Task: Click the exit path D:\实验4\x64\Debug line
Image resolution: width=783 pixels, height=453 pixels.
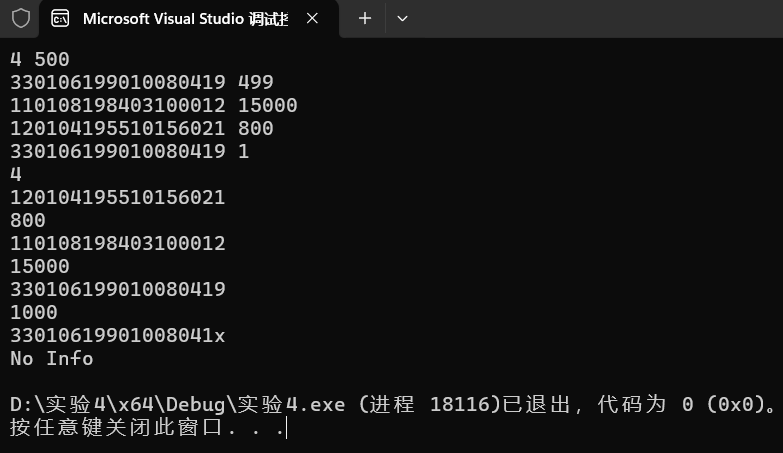Action: tap(393, 405)
